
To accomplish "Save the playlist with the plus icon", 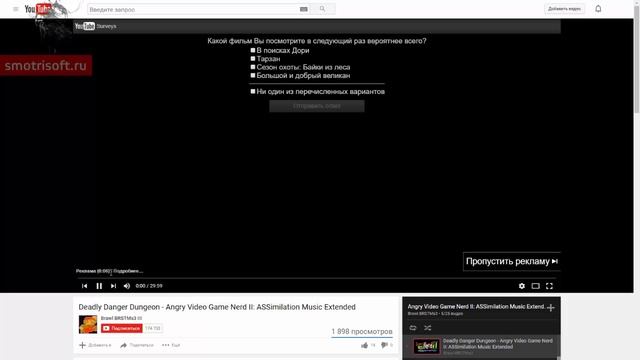I will tap(551, 308).
